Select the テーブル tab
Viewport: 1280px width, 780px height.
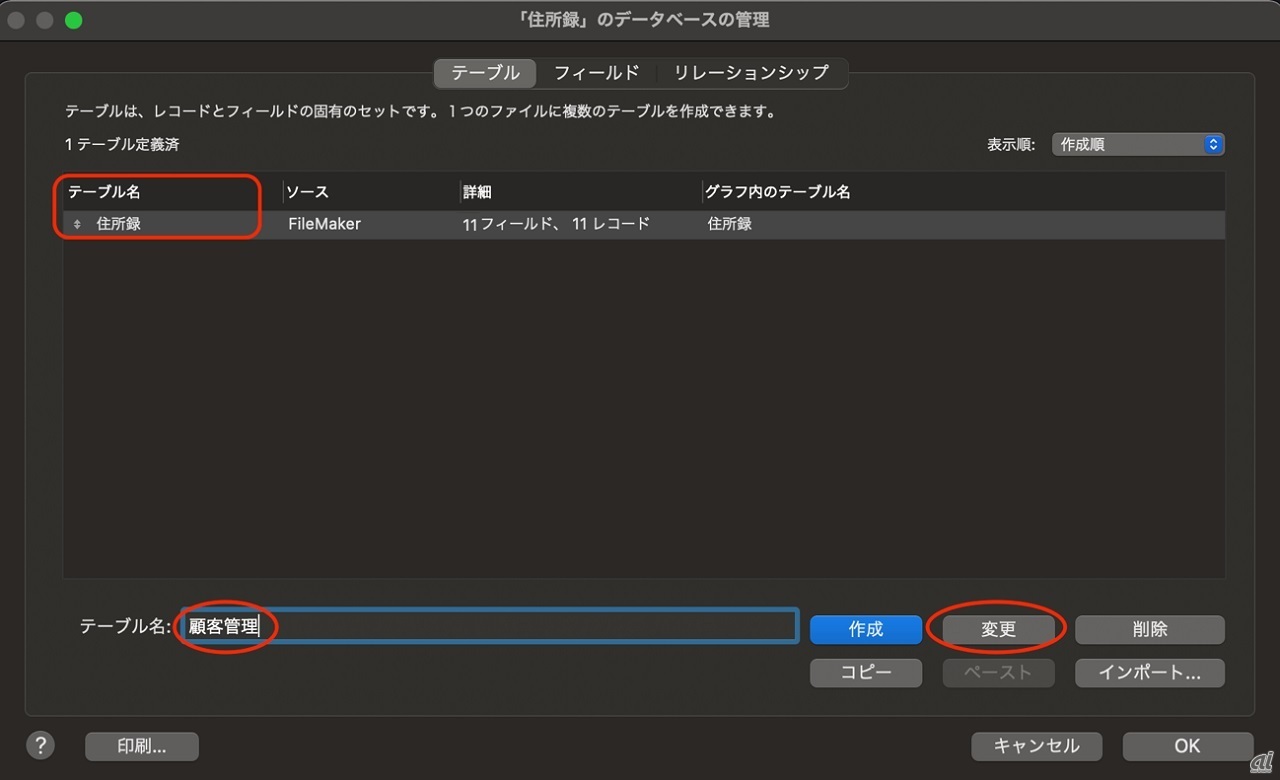(x=485, y=73)
